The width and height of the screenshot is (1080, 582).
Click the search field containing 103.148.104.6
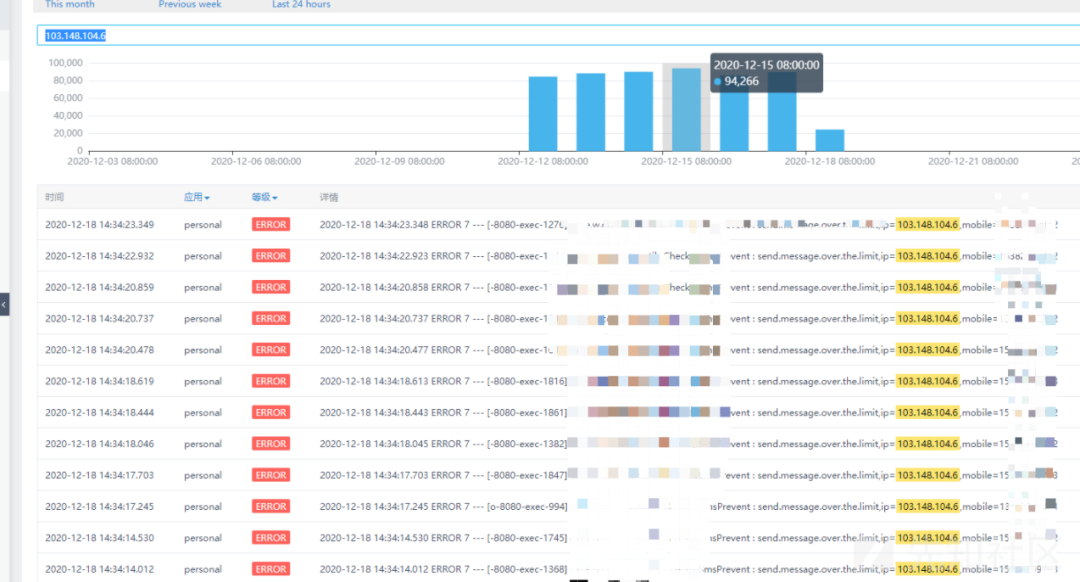(558, 35)
